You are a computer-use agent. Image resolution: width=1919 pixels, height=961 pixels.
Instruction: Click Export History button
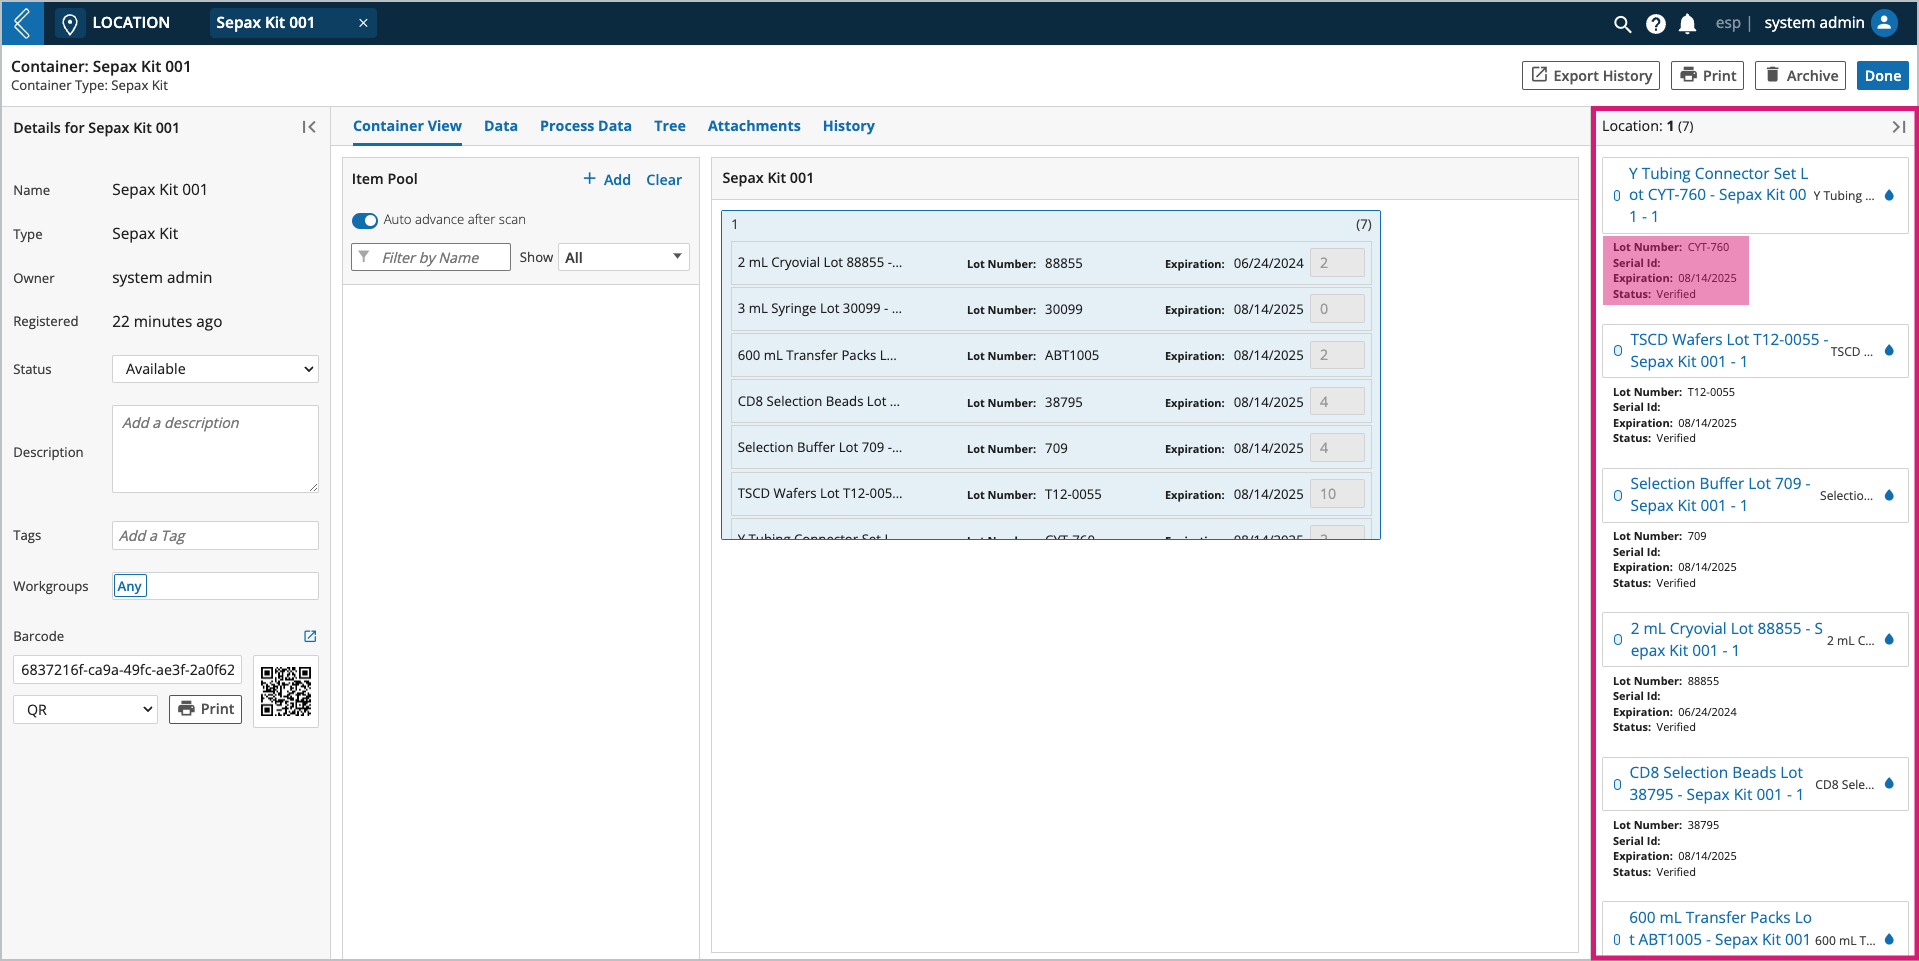pyautogui.click(x=1591, y=76)
